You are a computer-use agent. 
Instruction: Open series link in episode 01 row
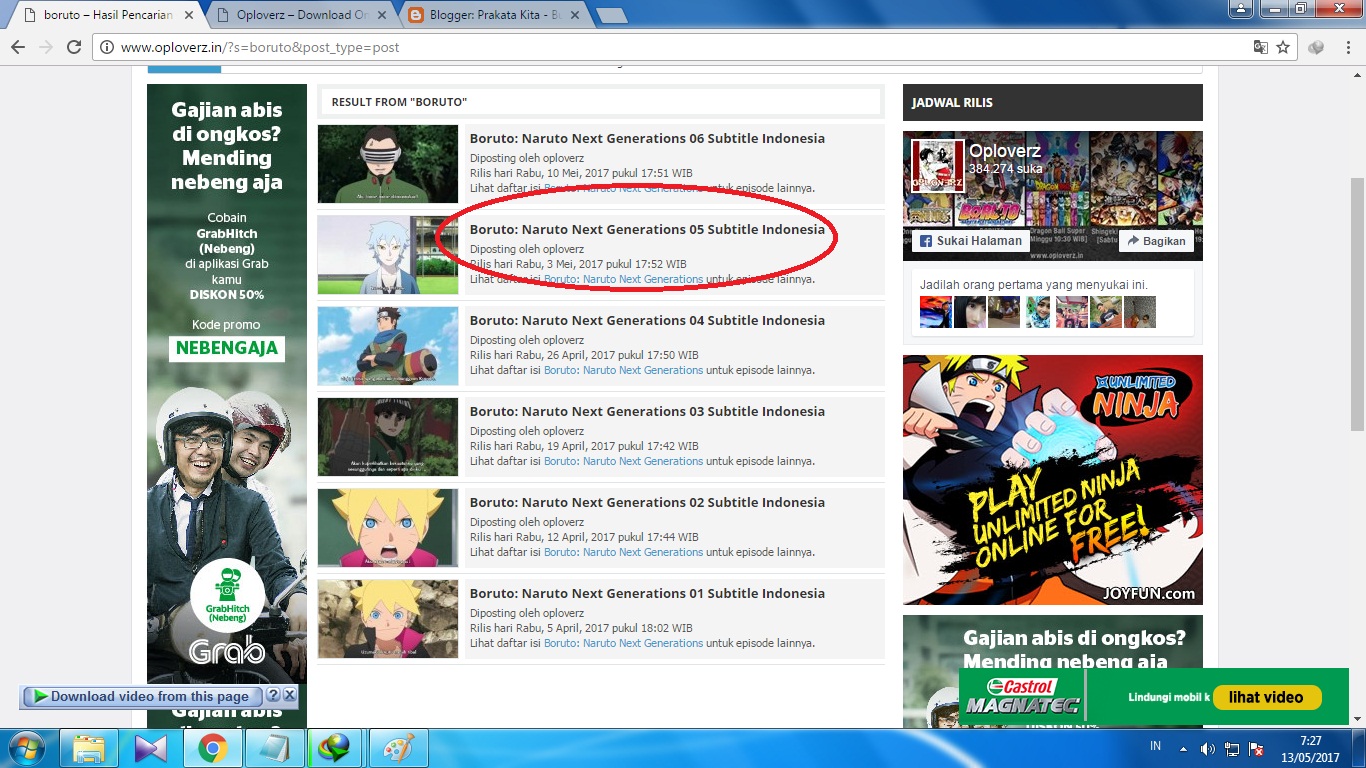(x=623, y=643)
